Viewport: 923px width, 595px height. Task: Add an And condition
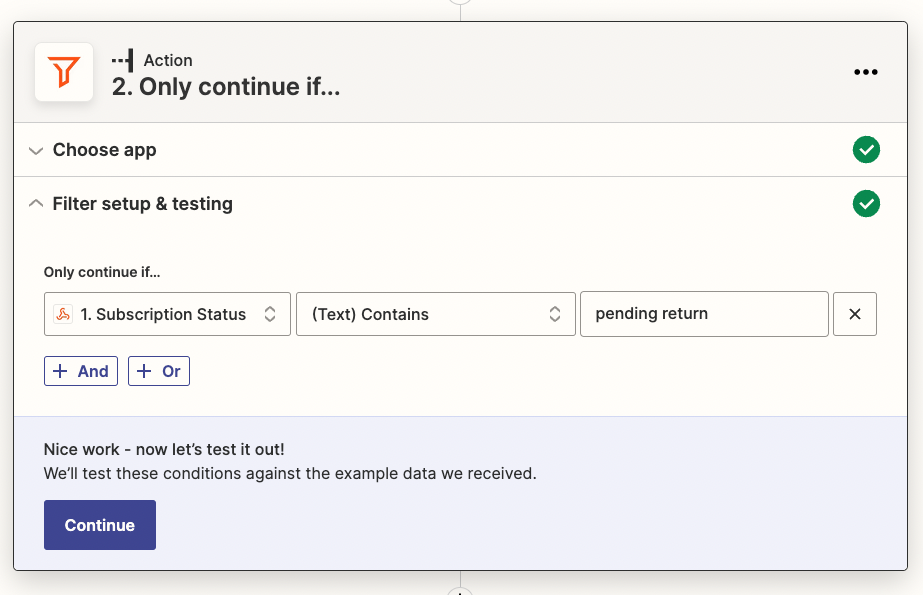click(x=81, y=371)
